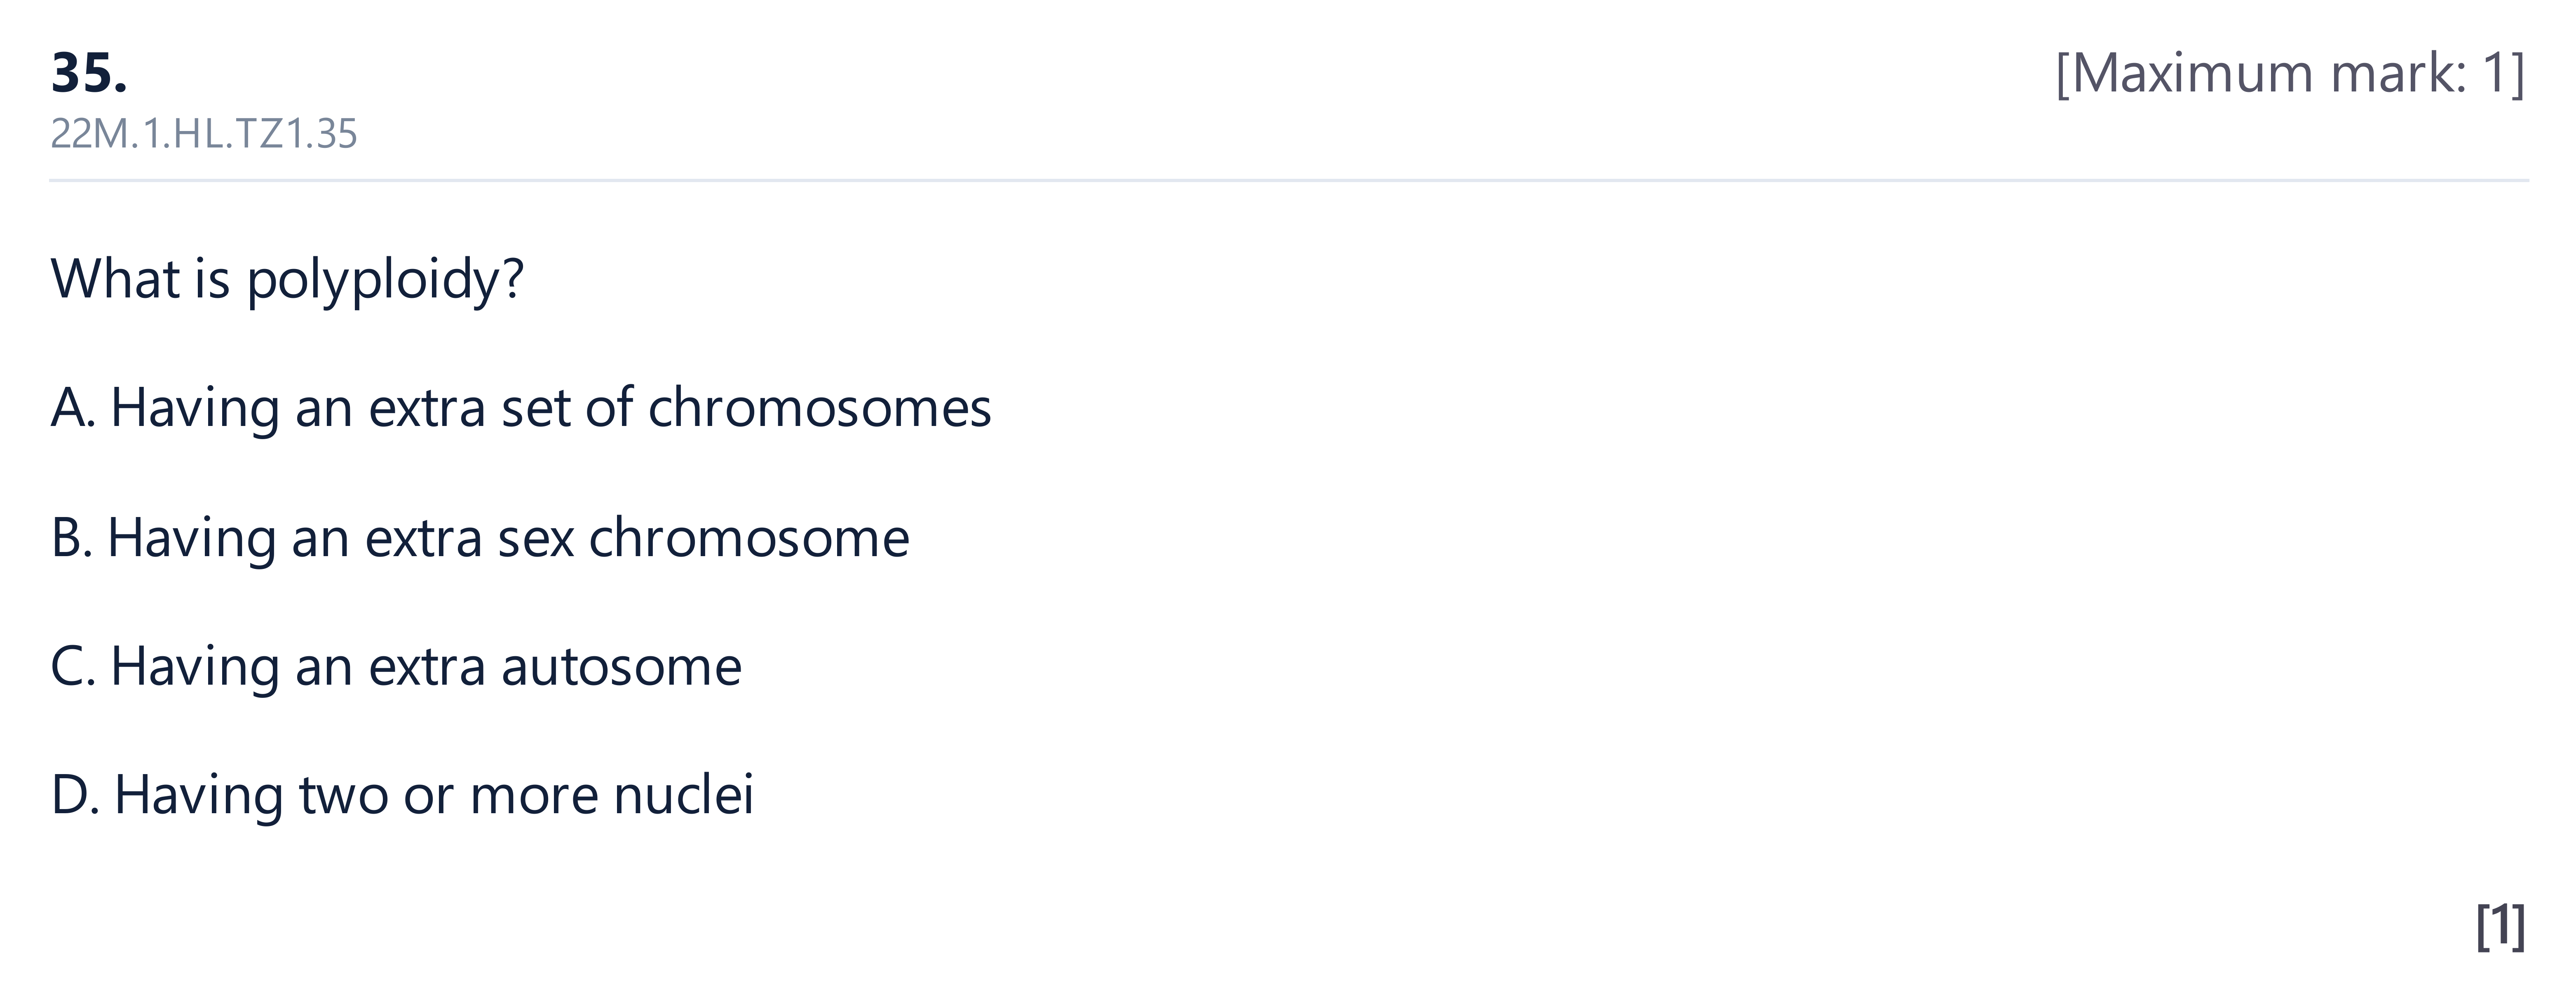Click the word chromosome in option B
This screenshot has height=999, width=2576.
coord(749,538)
